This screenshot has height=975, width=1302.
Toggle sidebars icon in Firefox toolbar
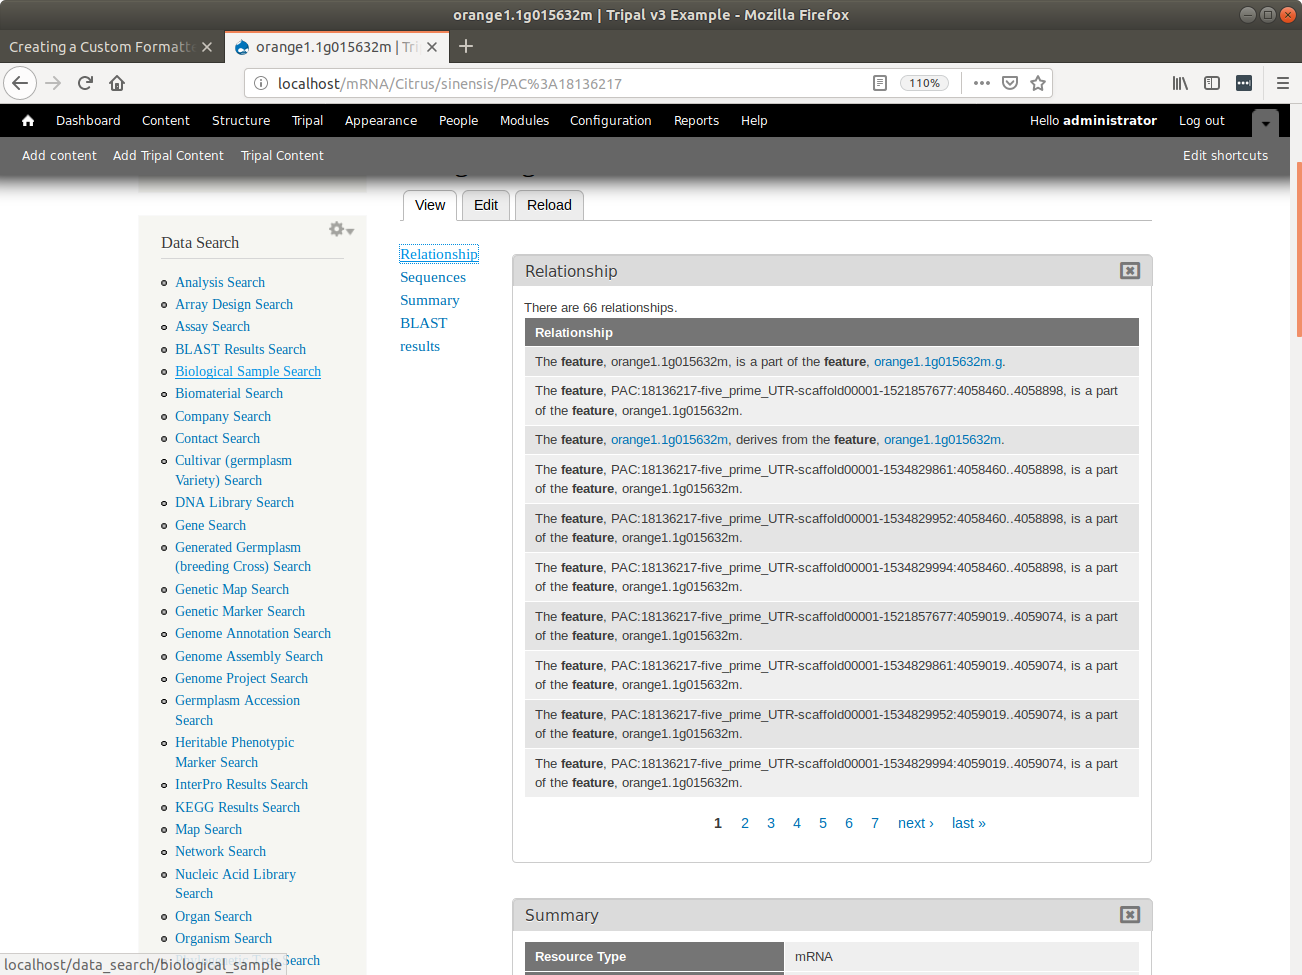pos(1212,83)
